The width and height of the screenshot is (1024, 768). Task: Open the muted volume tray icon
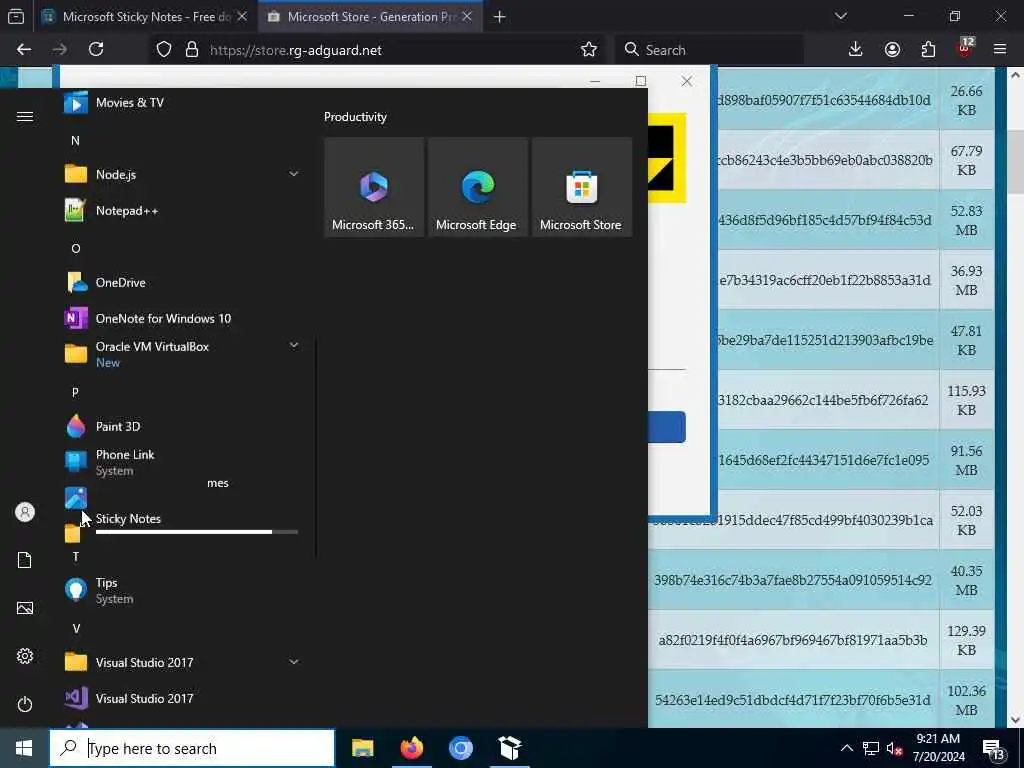click(895, 748)
